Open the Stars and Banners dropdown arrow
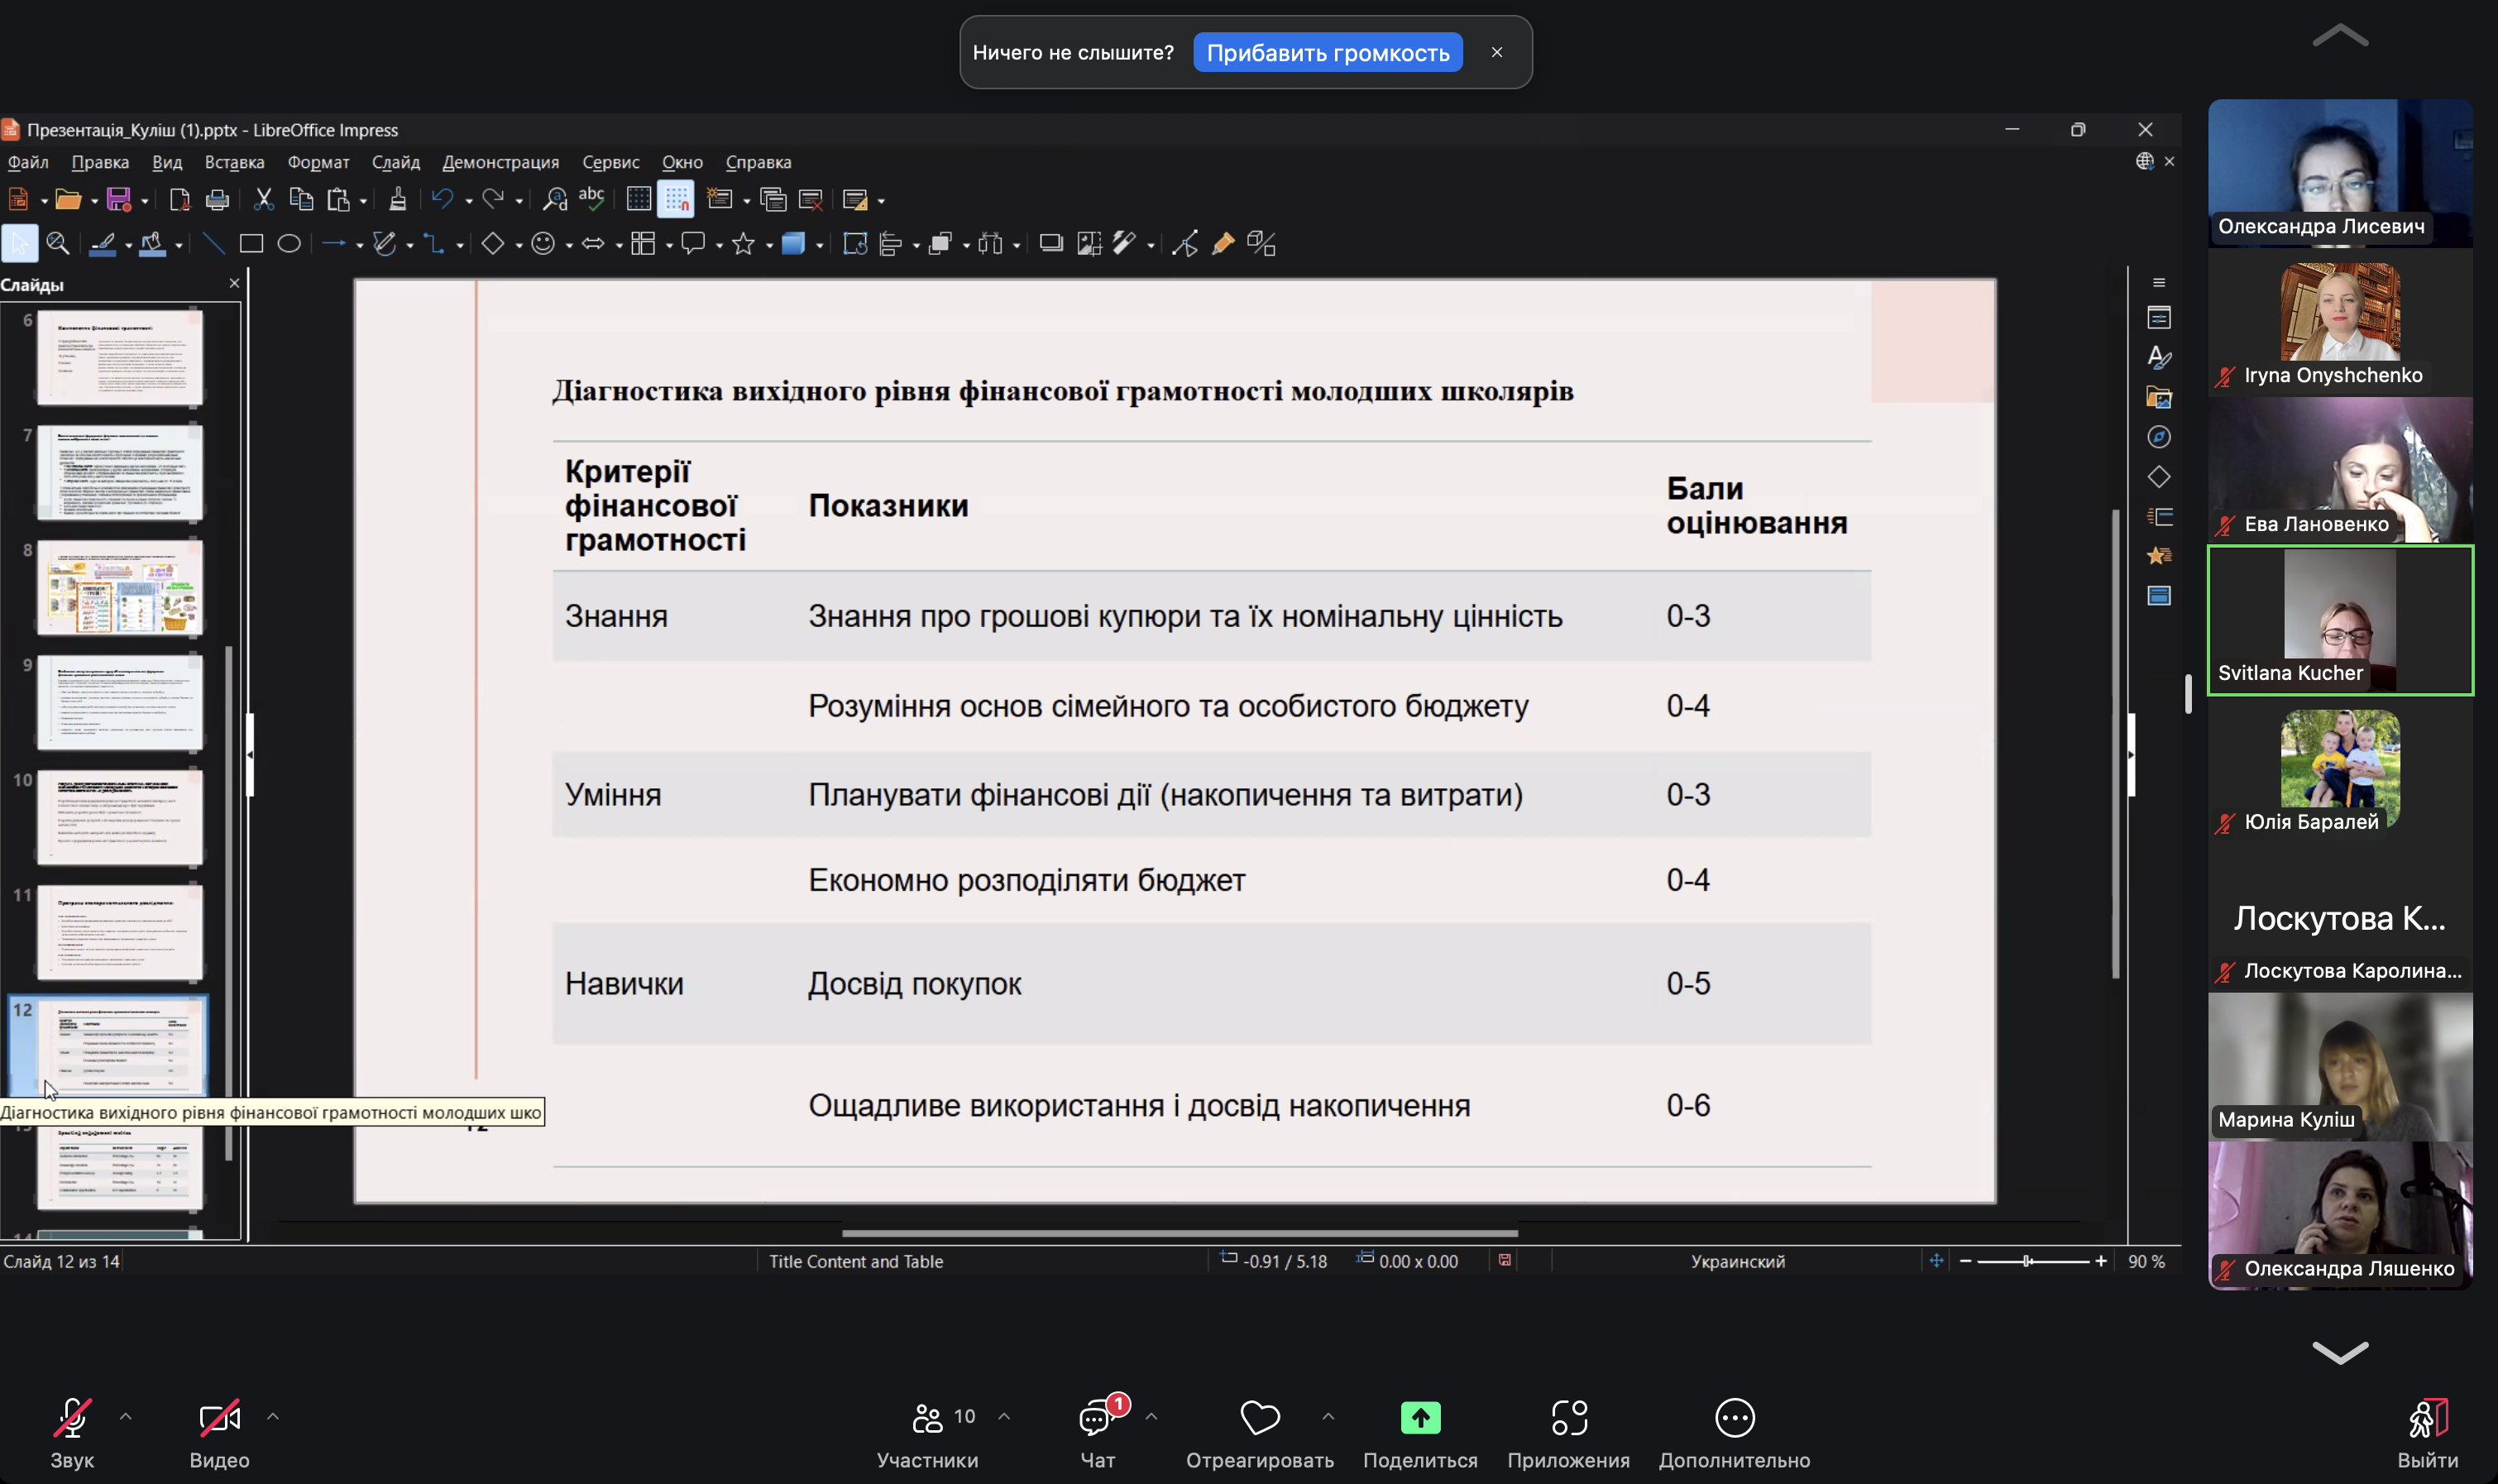2498x1484 pixels. click(768, 245)
